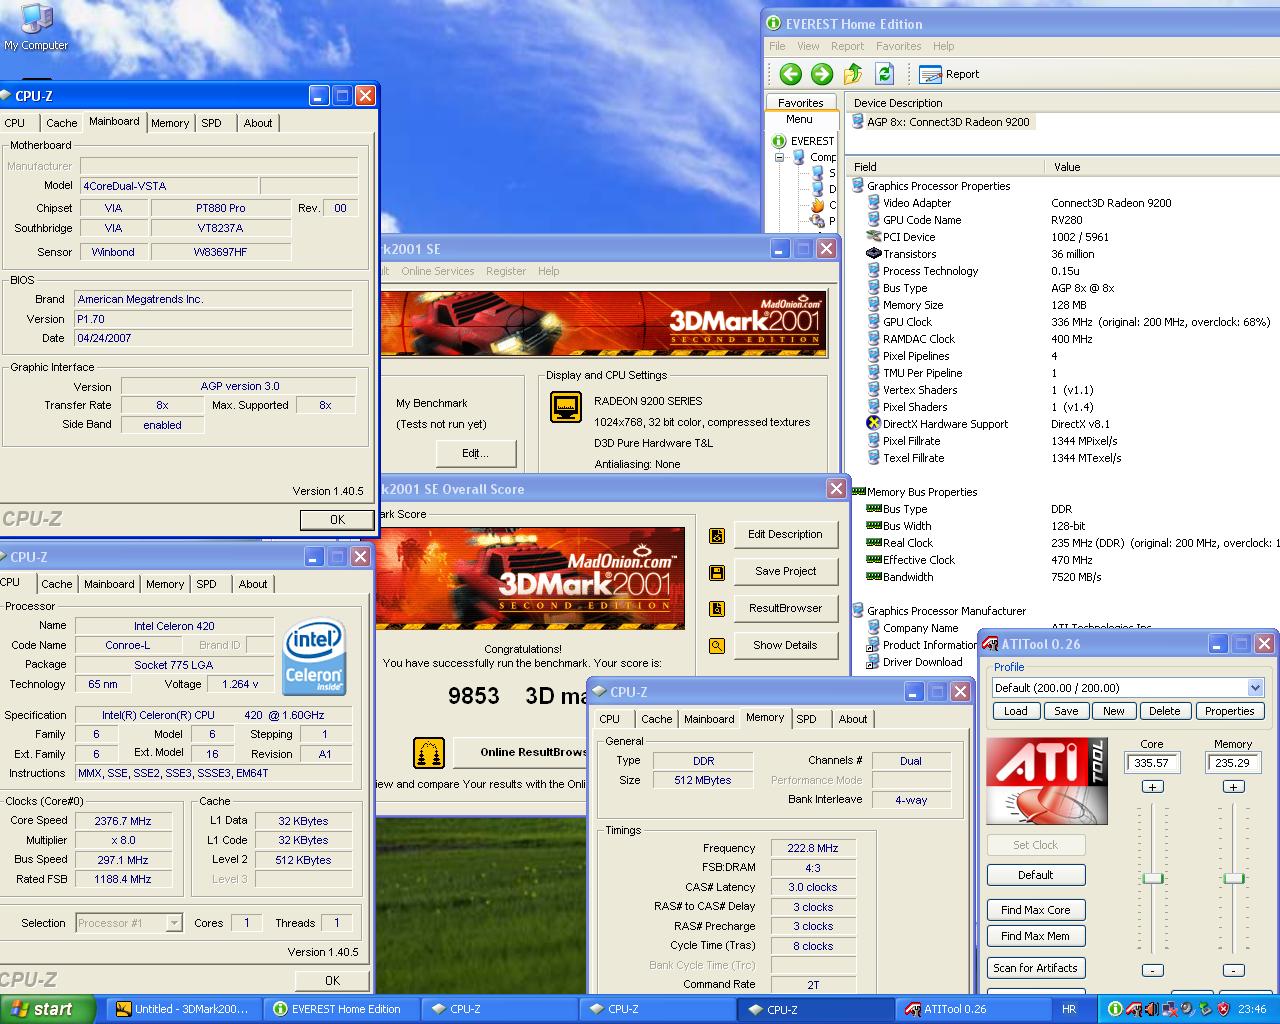Image resolution: width=1280 pixels, height=1024 pixels.
Task: Increase Memory clock with plus button
Action: point(1234,787)
